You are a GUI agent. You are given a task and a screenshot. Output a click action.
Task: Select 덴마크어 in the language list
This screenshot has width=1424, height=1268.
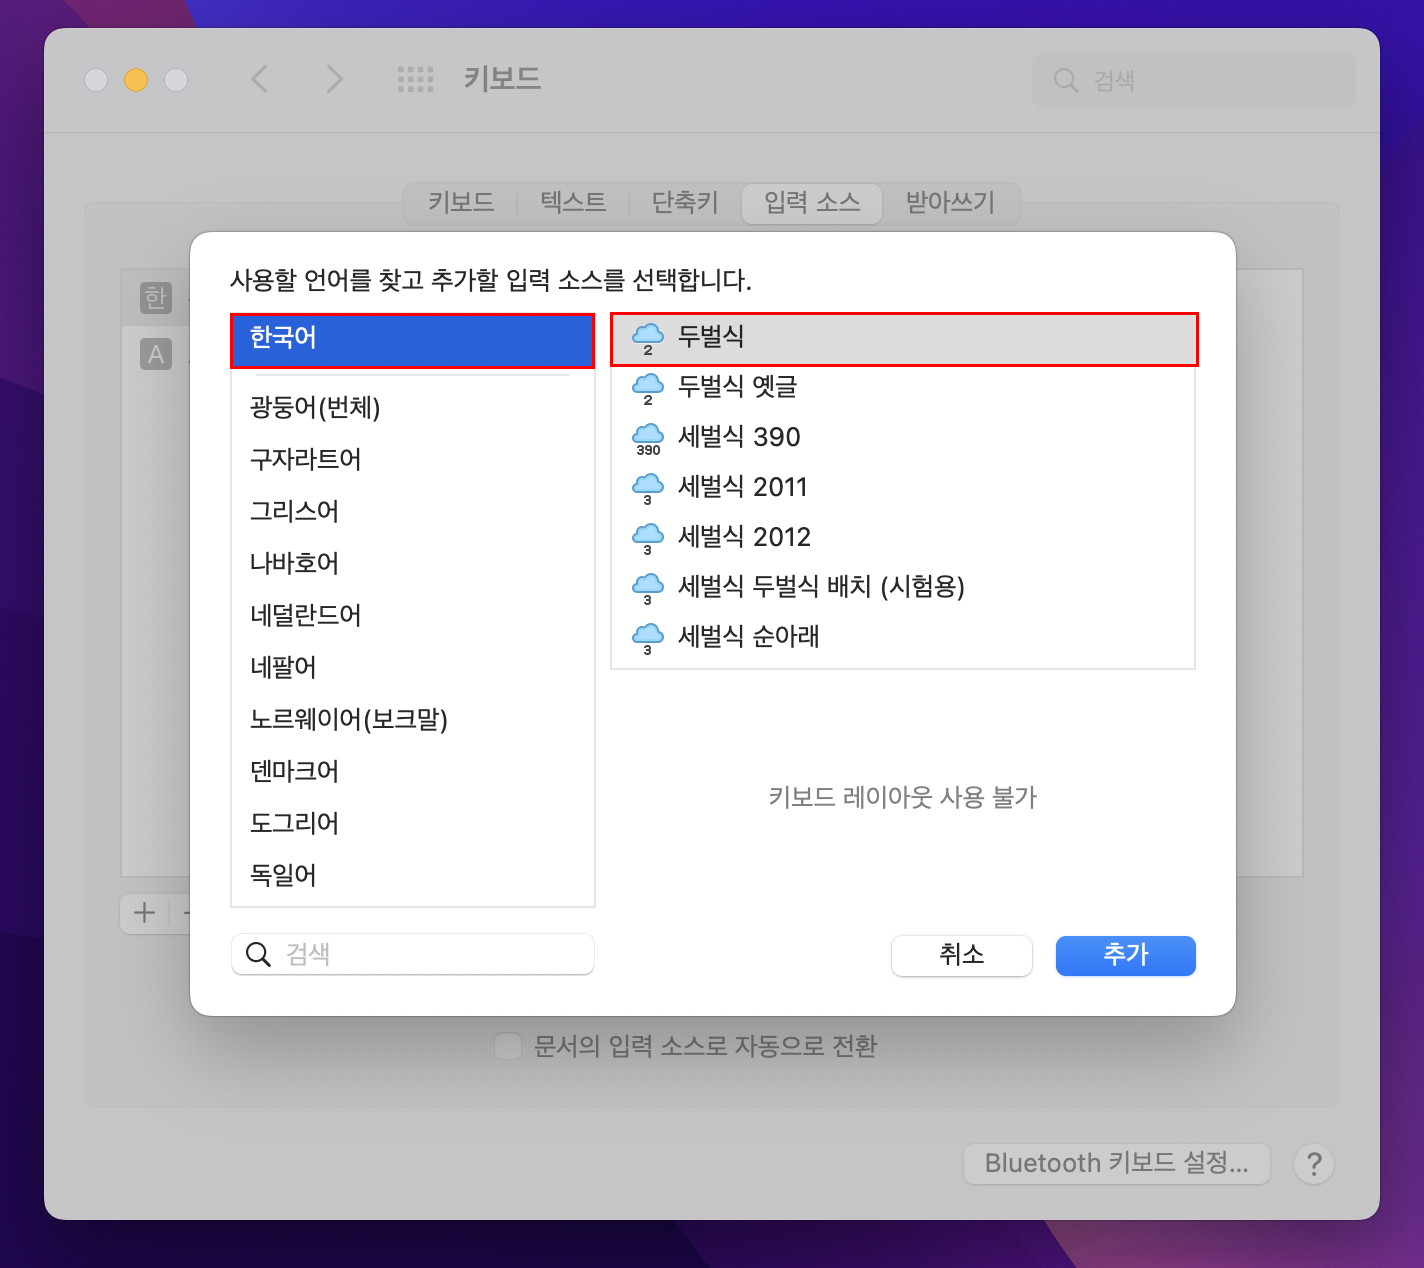[x=413, y=772]
